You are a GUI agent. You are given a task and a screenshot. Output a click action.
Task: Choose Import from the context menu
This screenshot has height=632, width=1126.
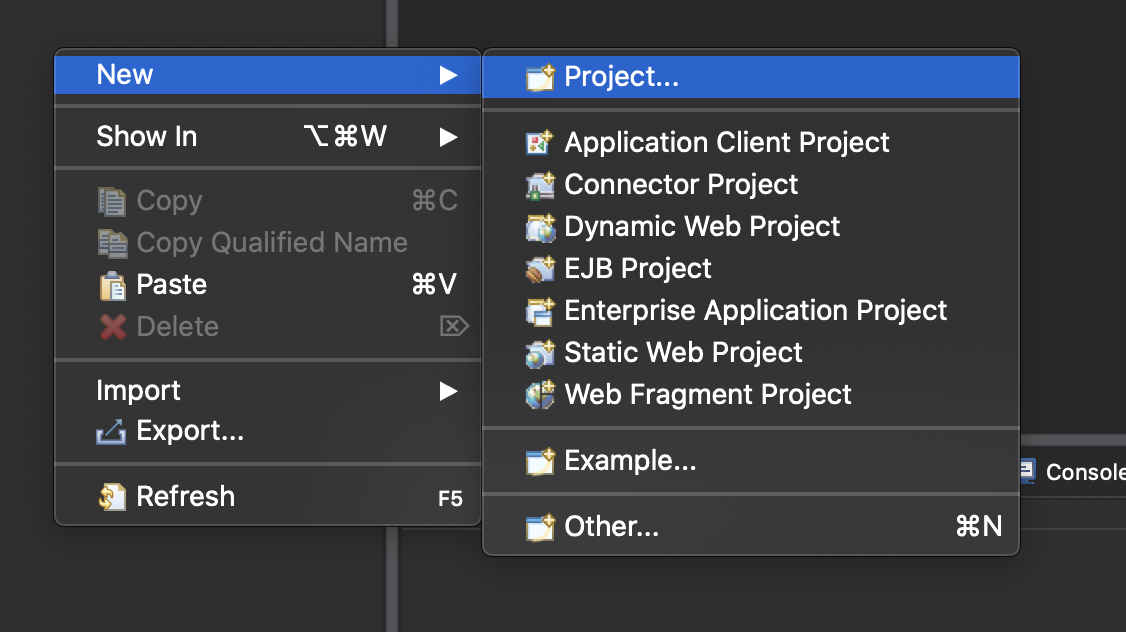click(268, 391)
